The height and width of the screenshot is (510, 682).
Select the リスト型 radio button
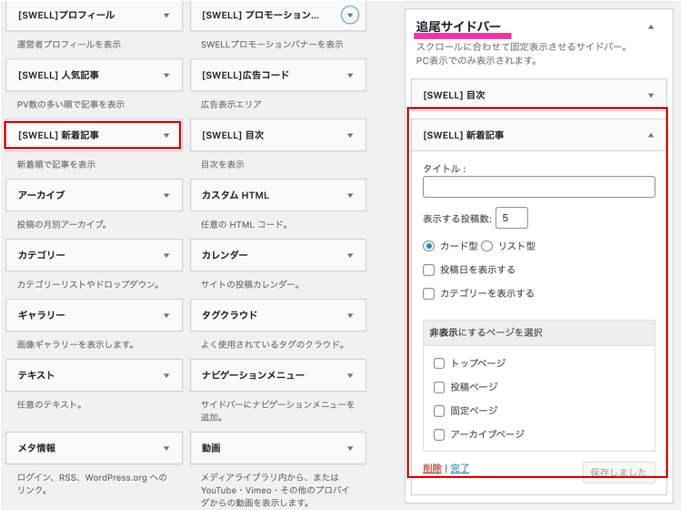487,246
